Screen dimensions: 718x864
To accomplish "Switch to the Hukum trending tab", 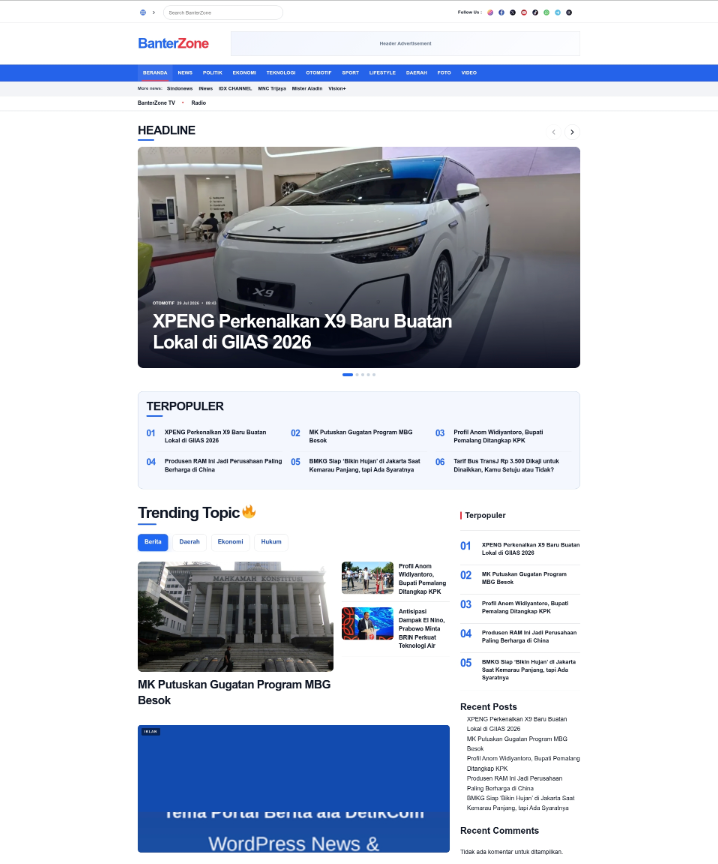I will (x=271, y=542).
